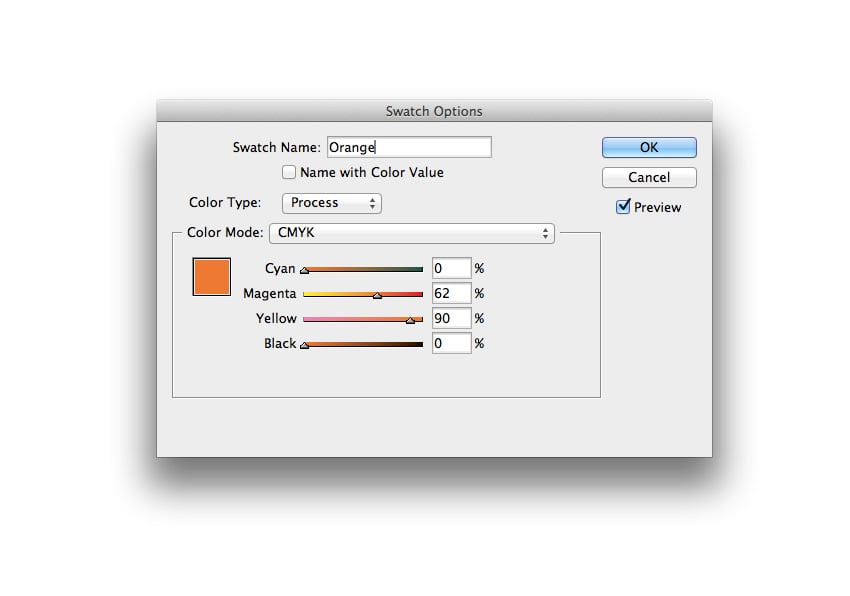This screenshot has height=596, width=850.
Task: Toggle the Preview checkbox
Action: click(x=623, y=207)
